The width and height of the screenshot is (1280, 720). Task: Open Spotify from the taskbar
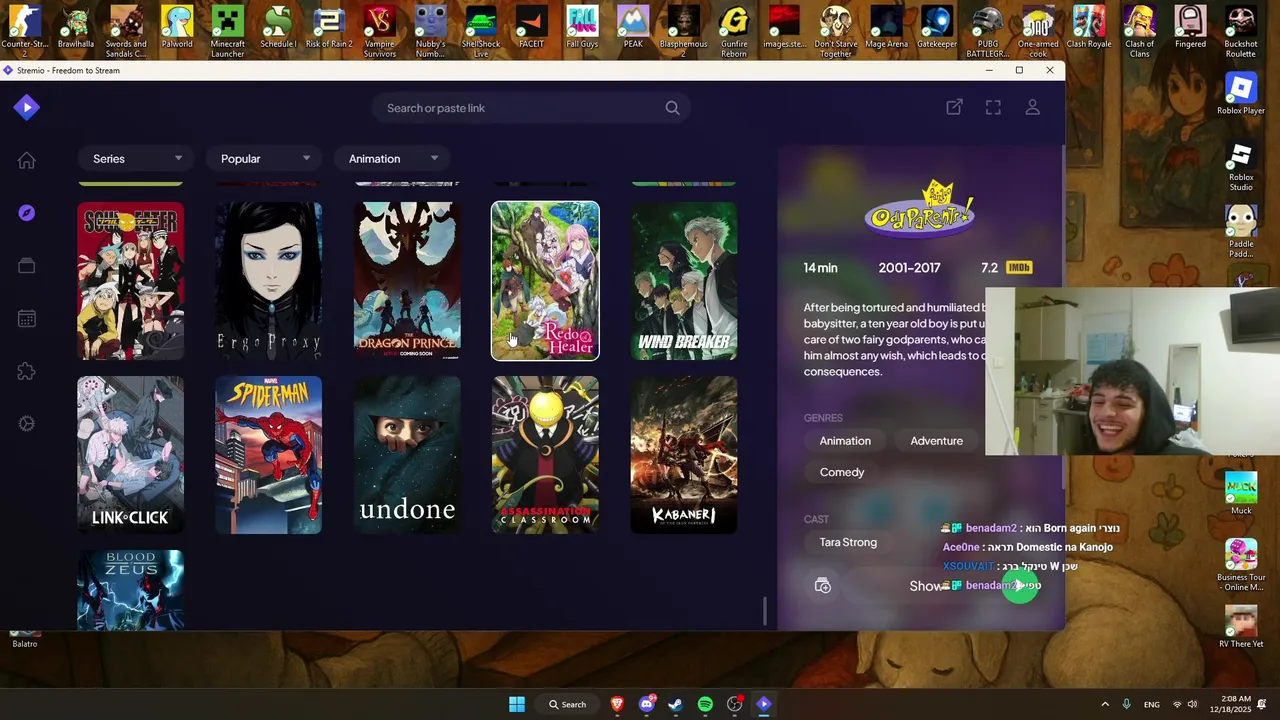point(705,704)
